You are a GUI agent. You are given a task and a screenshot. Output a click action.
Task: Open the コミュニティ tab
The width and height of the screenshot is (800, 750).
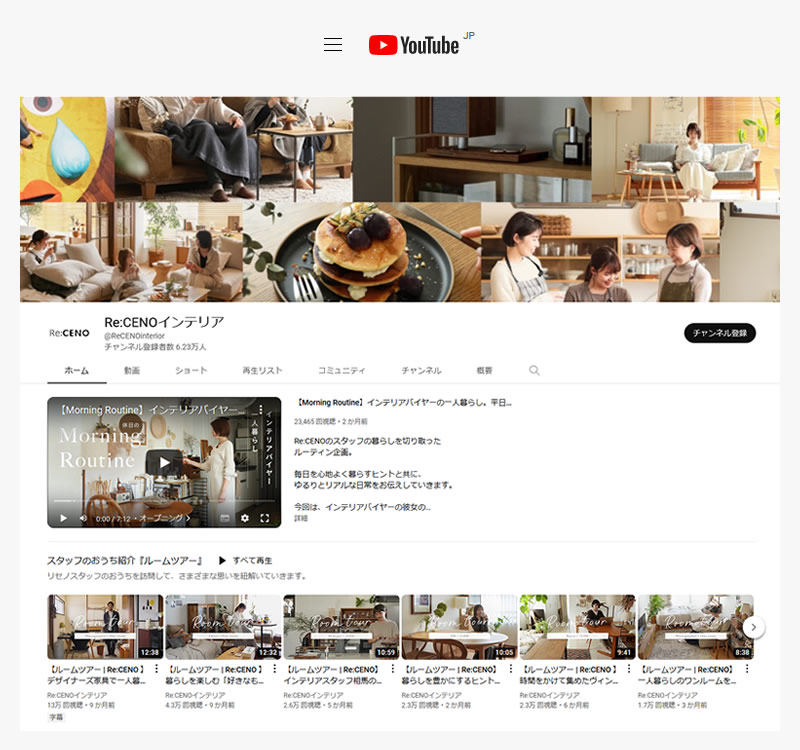[341, 370]
